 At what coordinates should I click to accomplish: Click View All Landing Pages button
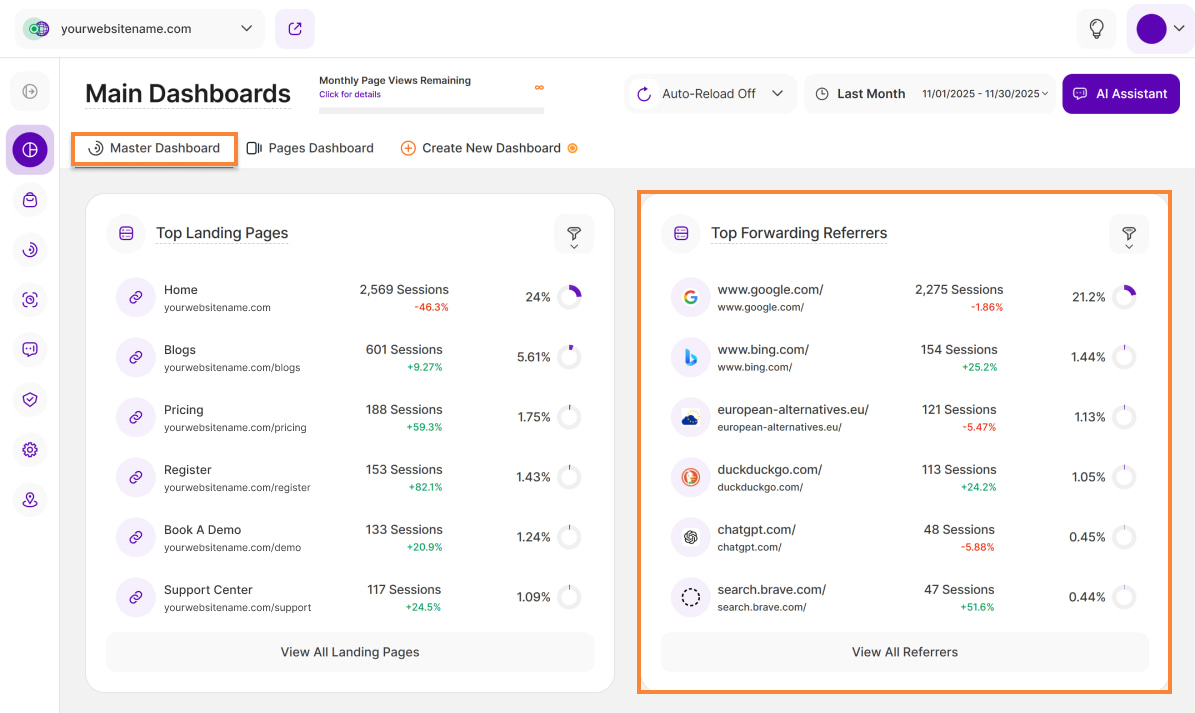(x=350, y=652)
